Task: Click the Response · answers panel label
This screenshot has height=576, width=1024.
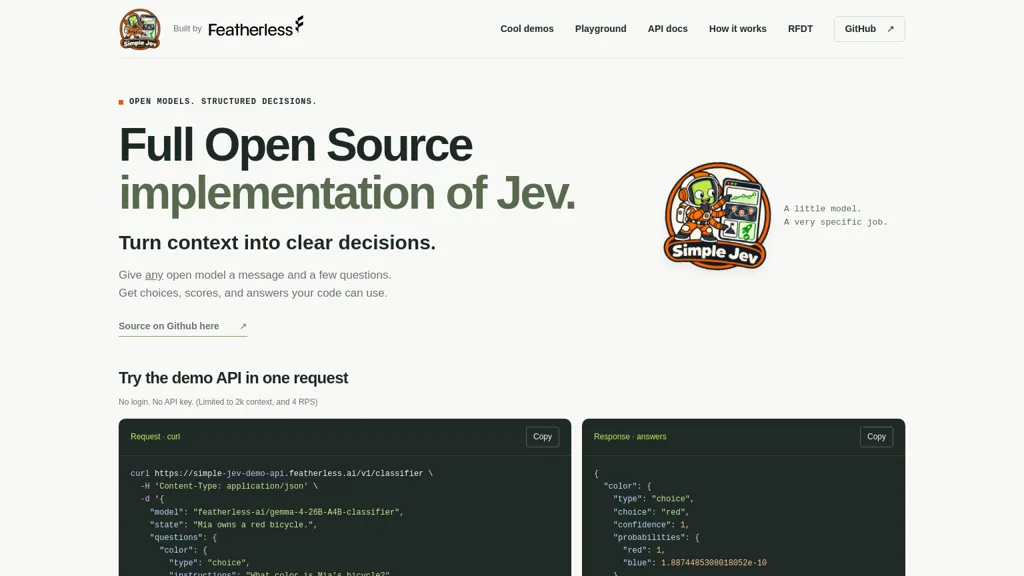Action: 630,437
